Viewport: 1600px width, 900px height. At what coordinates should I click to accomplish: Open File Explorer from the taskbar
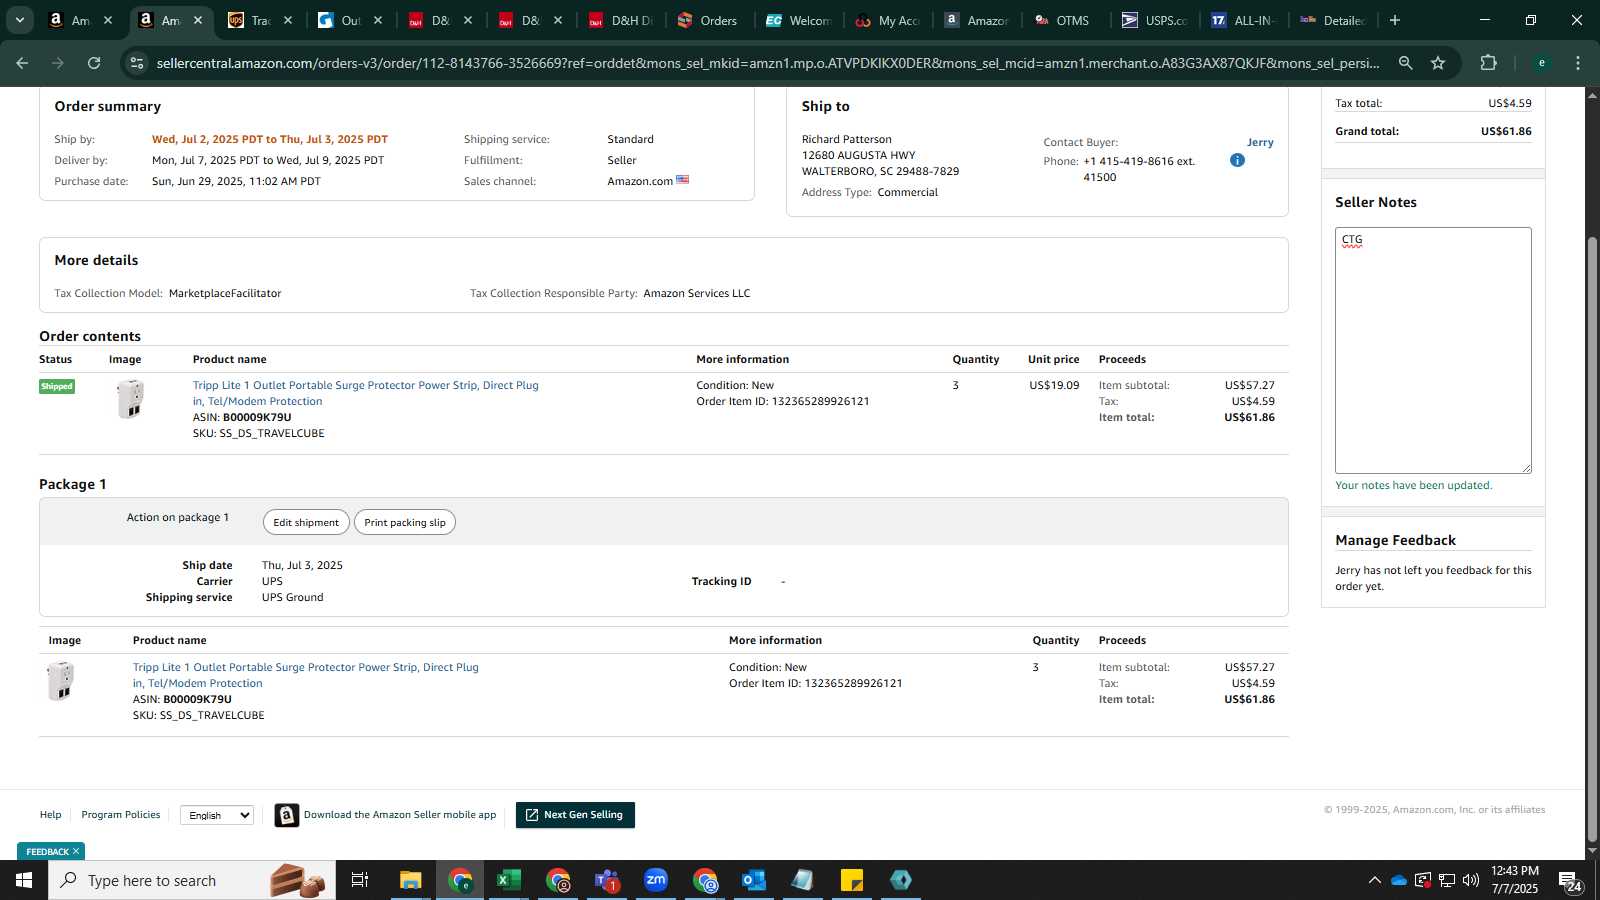pyautogui.click(x=411, y=880)
